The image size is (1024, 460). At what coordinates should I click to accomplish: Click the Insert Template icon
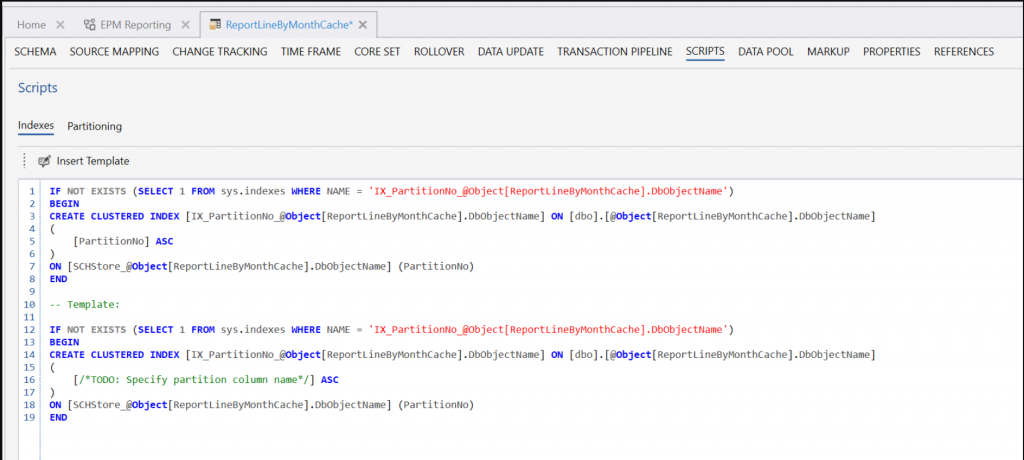point(44,161)
